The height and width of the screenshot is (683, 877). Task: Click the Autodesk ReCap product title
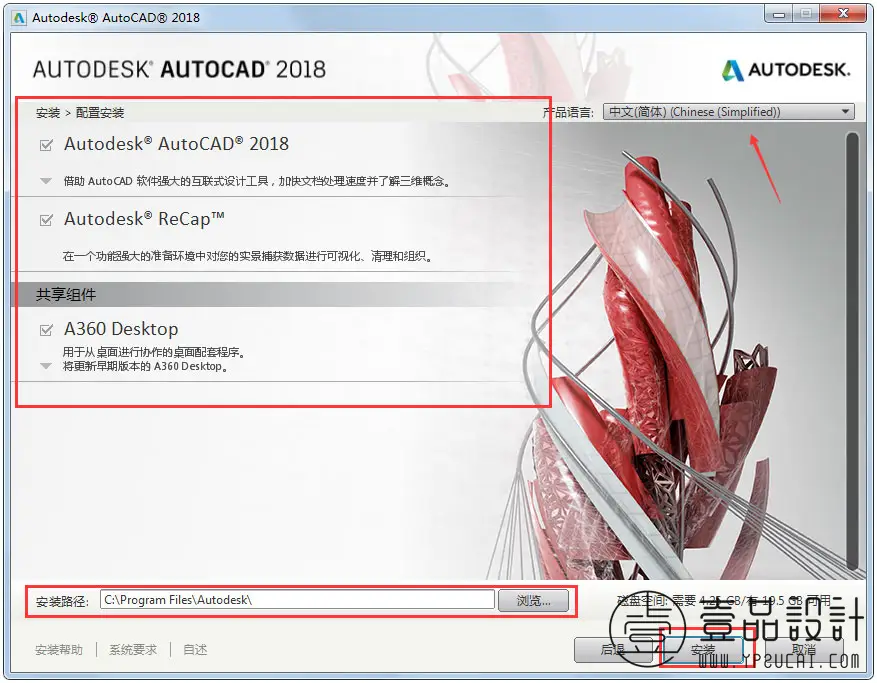[144, 219]
